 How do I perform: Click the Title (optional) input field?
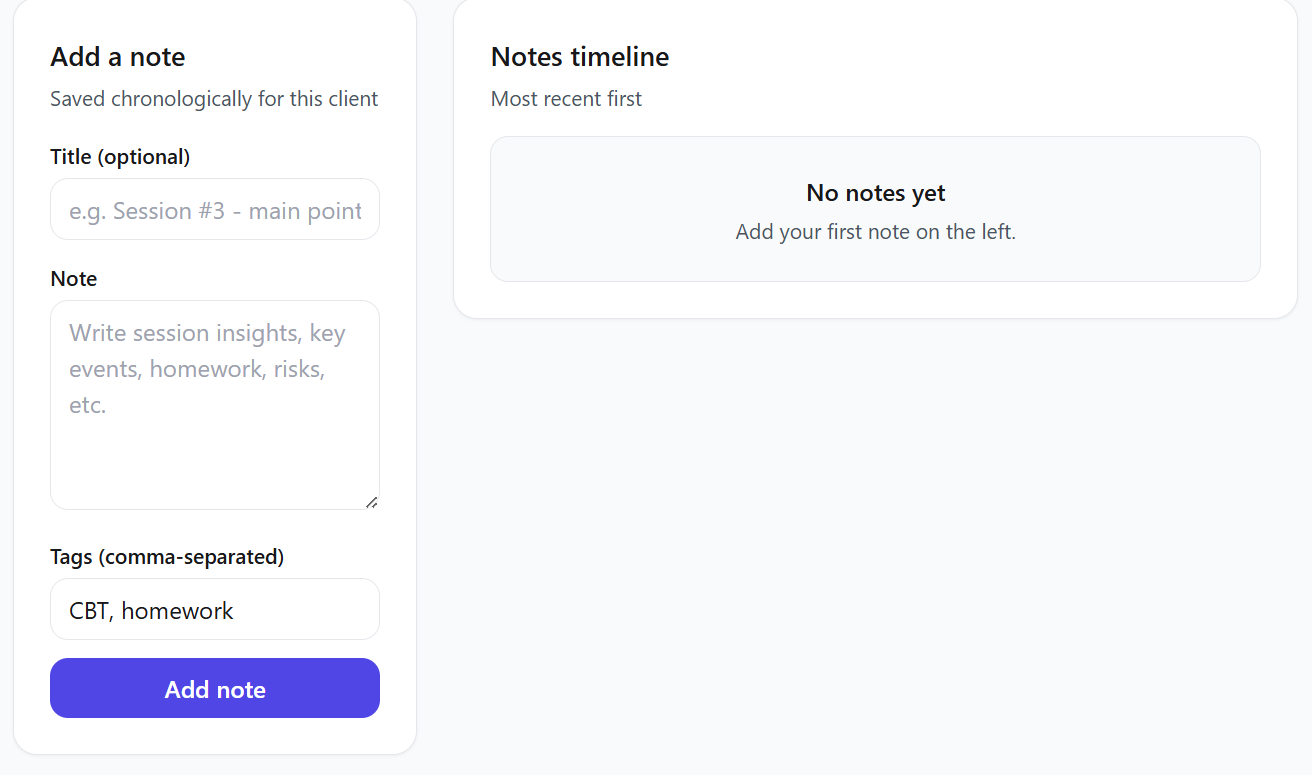tap(214, 210)
